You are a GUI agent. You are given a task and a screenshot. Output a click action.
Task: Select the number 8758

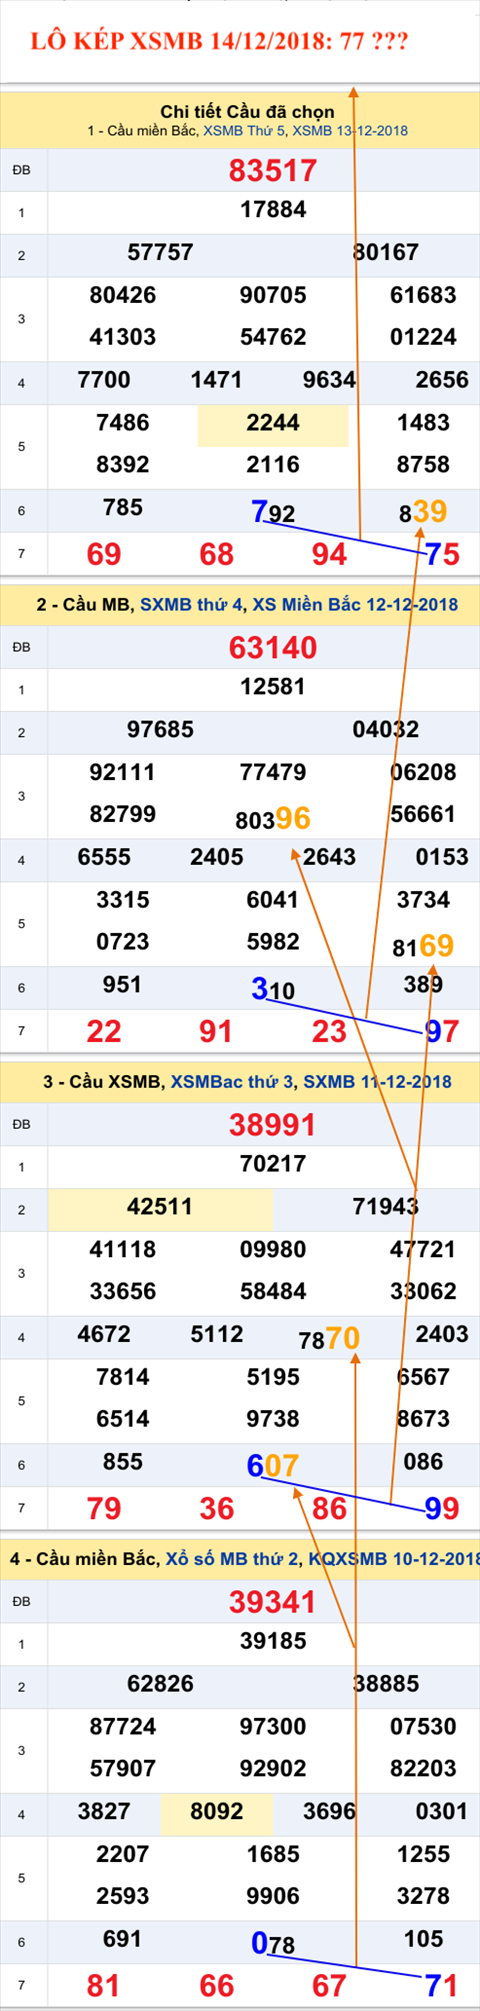click(x=423, y=465)
